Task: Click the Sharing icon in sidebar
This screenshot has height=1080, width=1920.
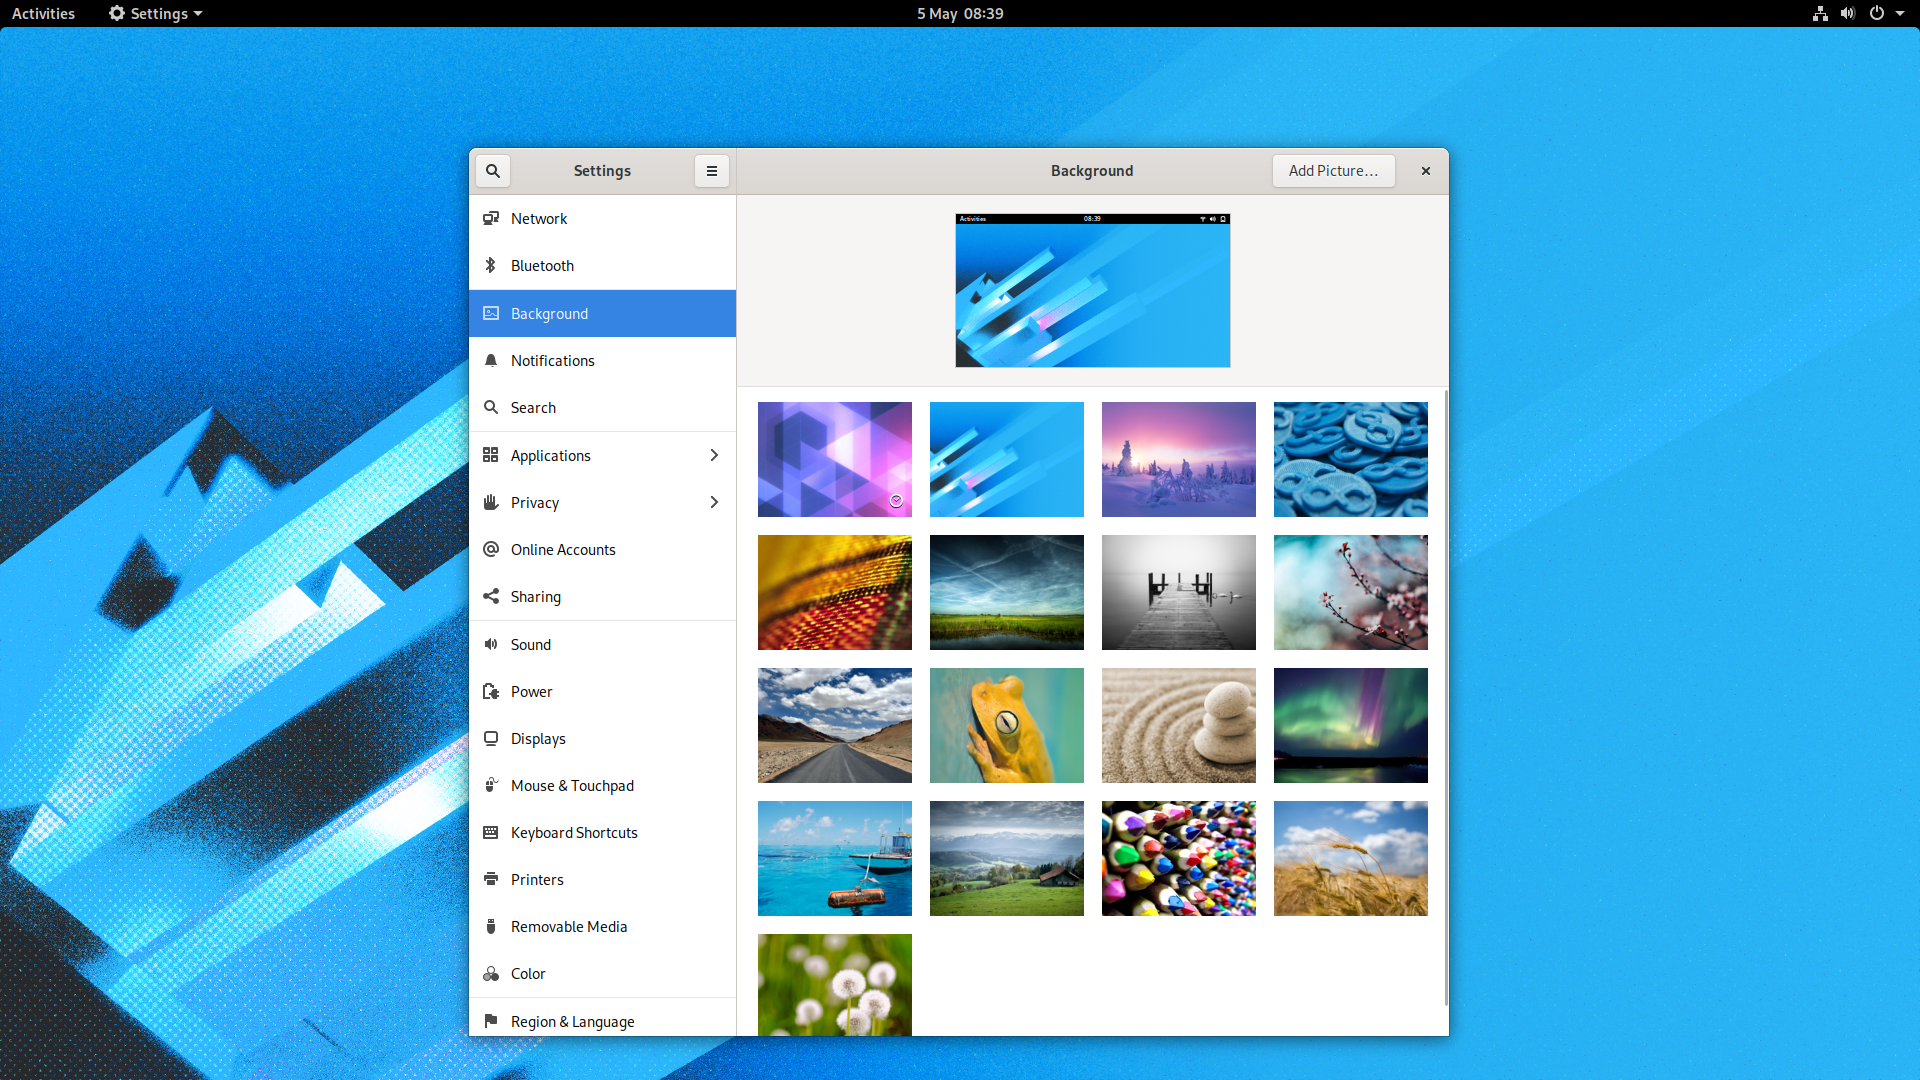Action: (491, 597)
